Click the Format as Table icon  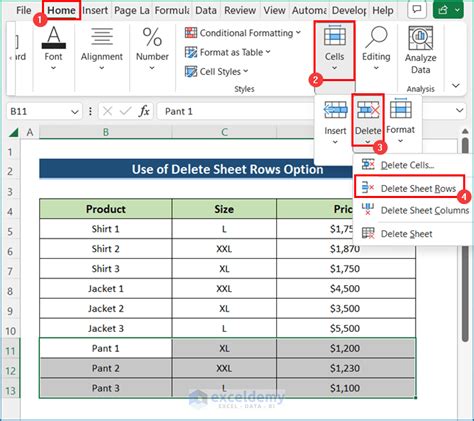pos(191,52)
